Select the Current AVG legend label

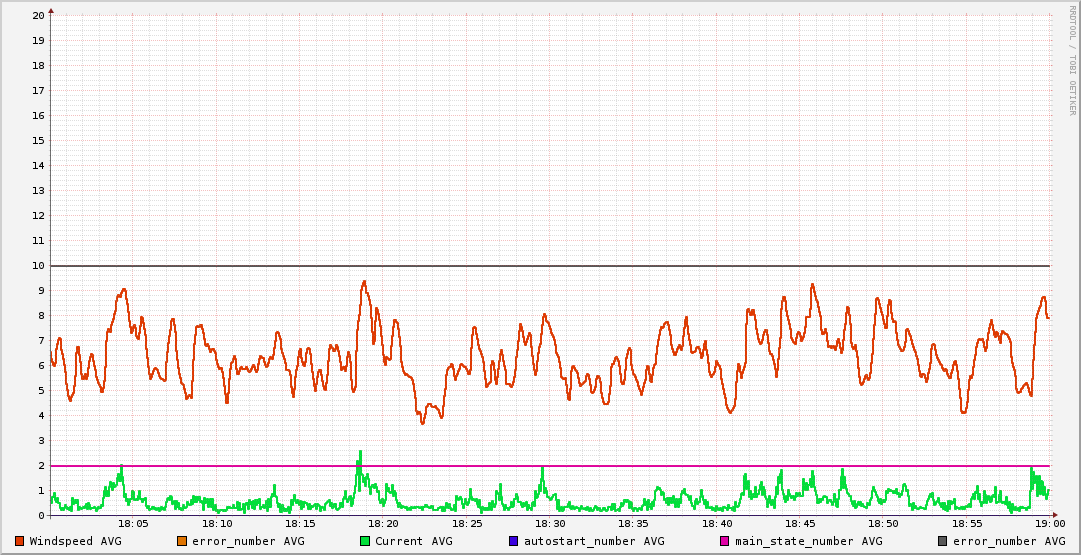pos(413,541)
